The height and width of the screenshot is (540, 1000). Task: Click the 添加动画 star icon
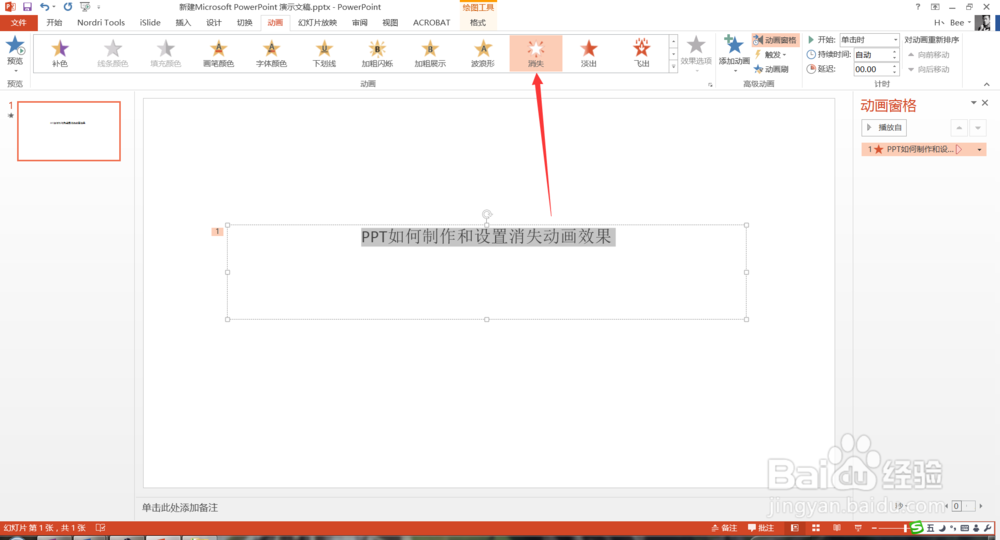pyautogui.click(x=733, y=45)
